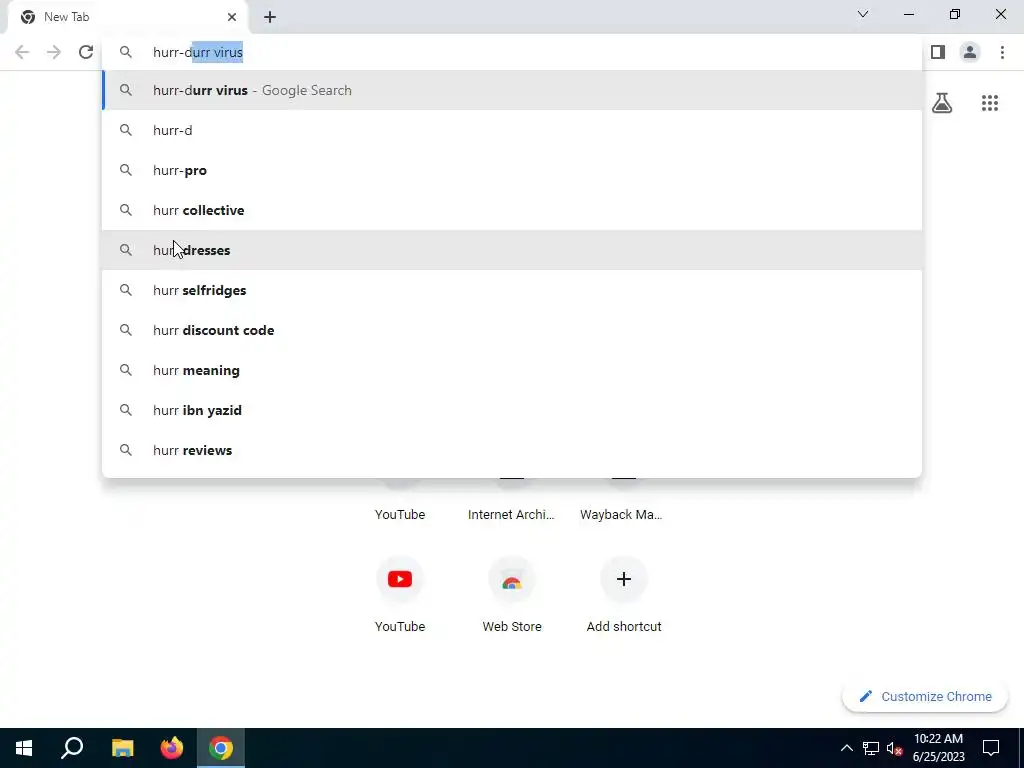
Task: Click the Chrome taskbar icon
Action: (x=221, y=748)
